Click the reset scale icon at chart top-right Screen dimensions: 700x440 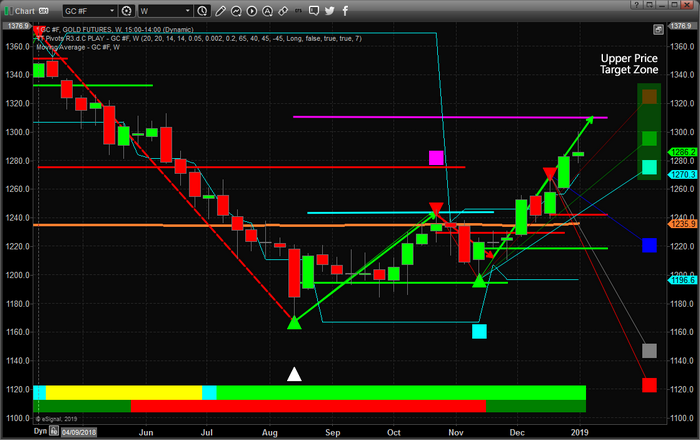click(x=658, y=30)
